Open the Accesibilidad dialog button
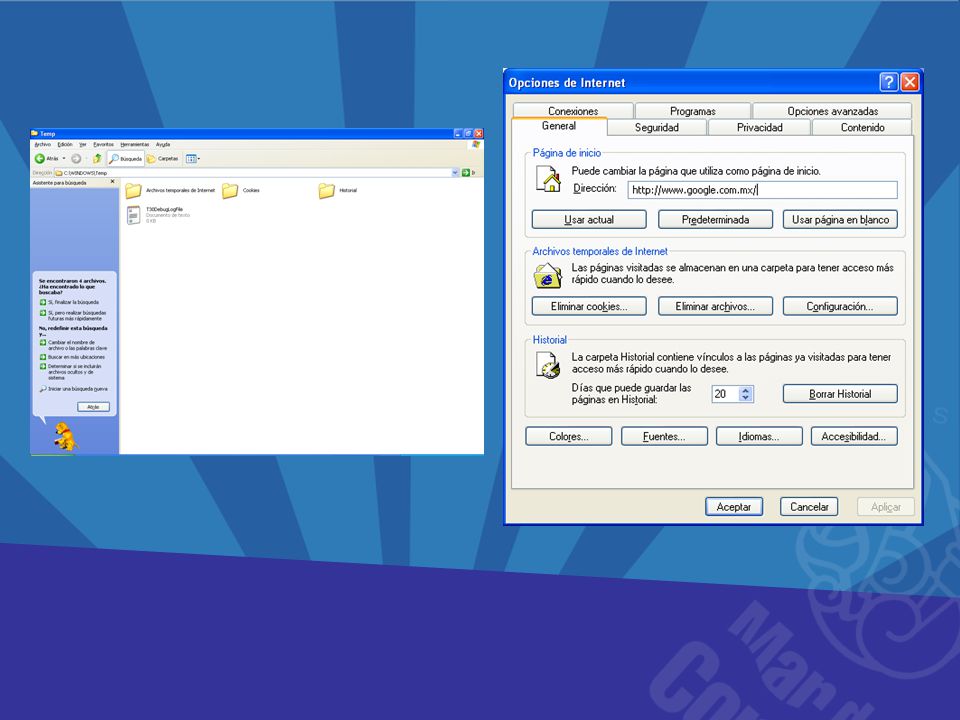This screenshot has width=960, height=720. [x=854, y=437]
